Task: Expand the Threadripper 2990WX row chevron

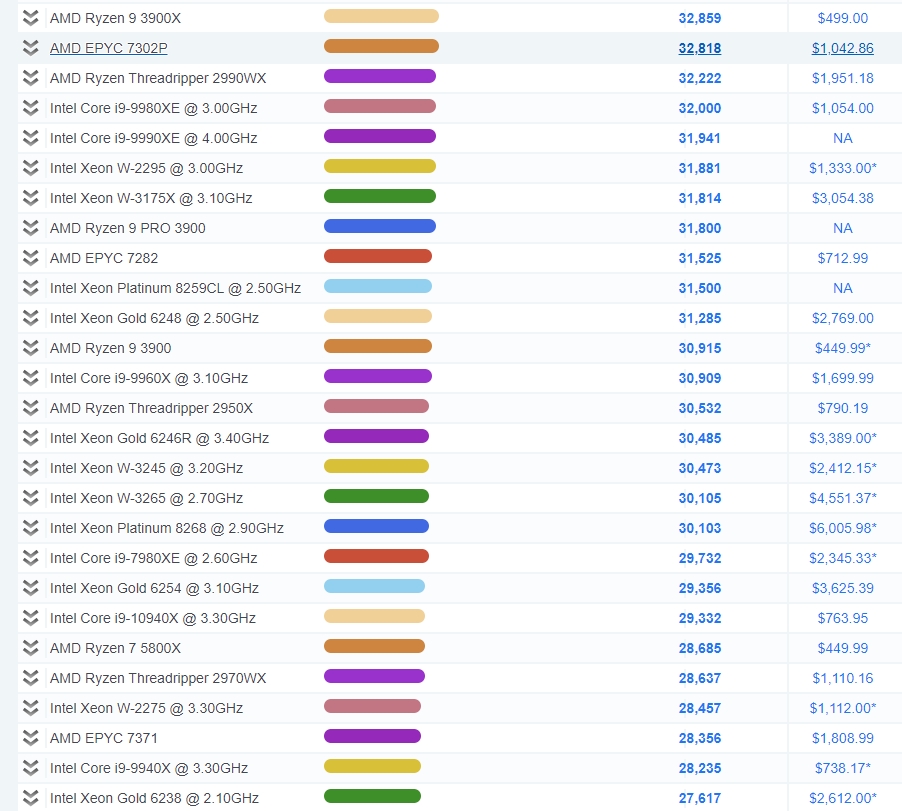Action: [x=30, y=78]
